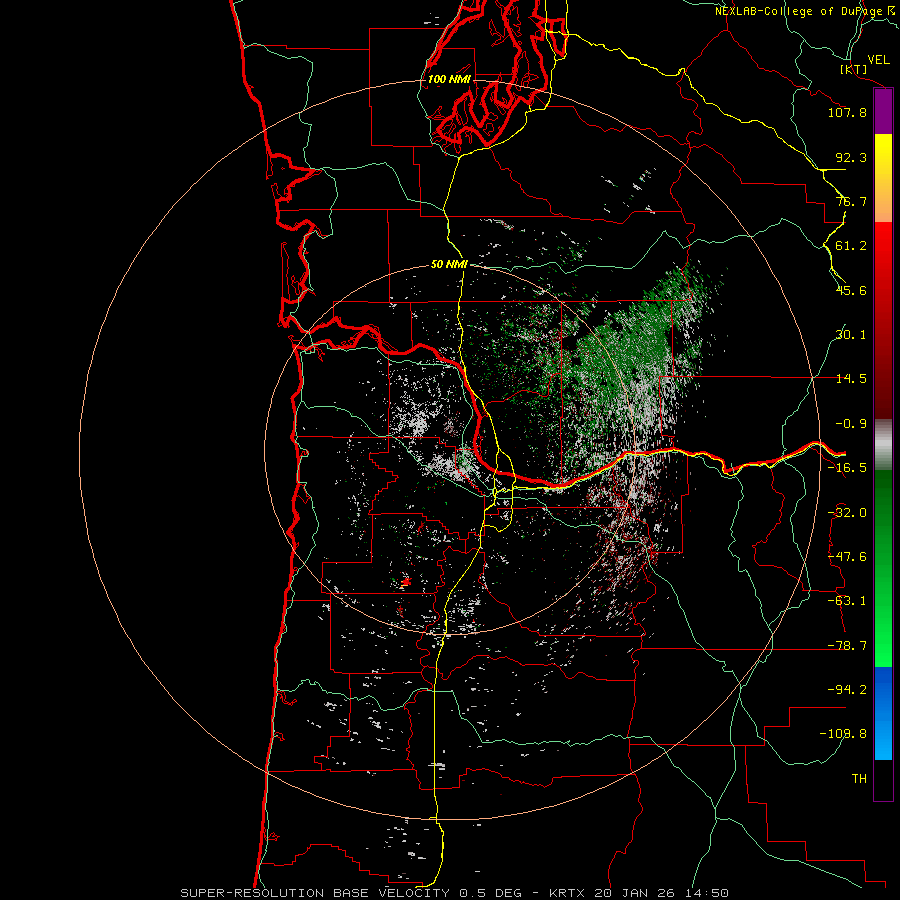
Task: Click the 45.6 velocity scale value
Action: pyautogui.click(x=851, y=290)
